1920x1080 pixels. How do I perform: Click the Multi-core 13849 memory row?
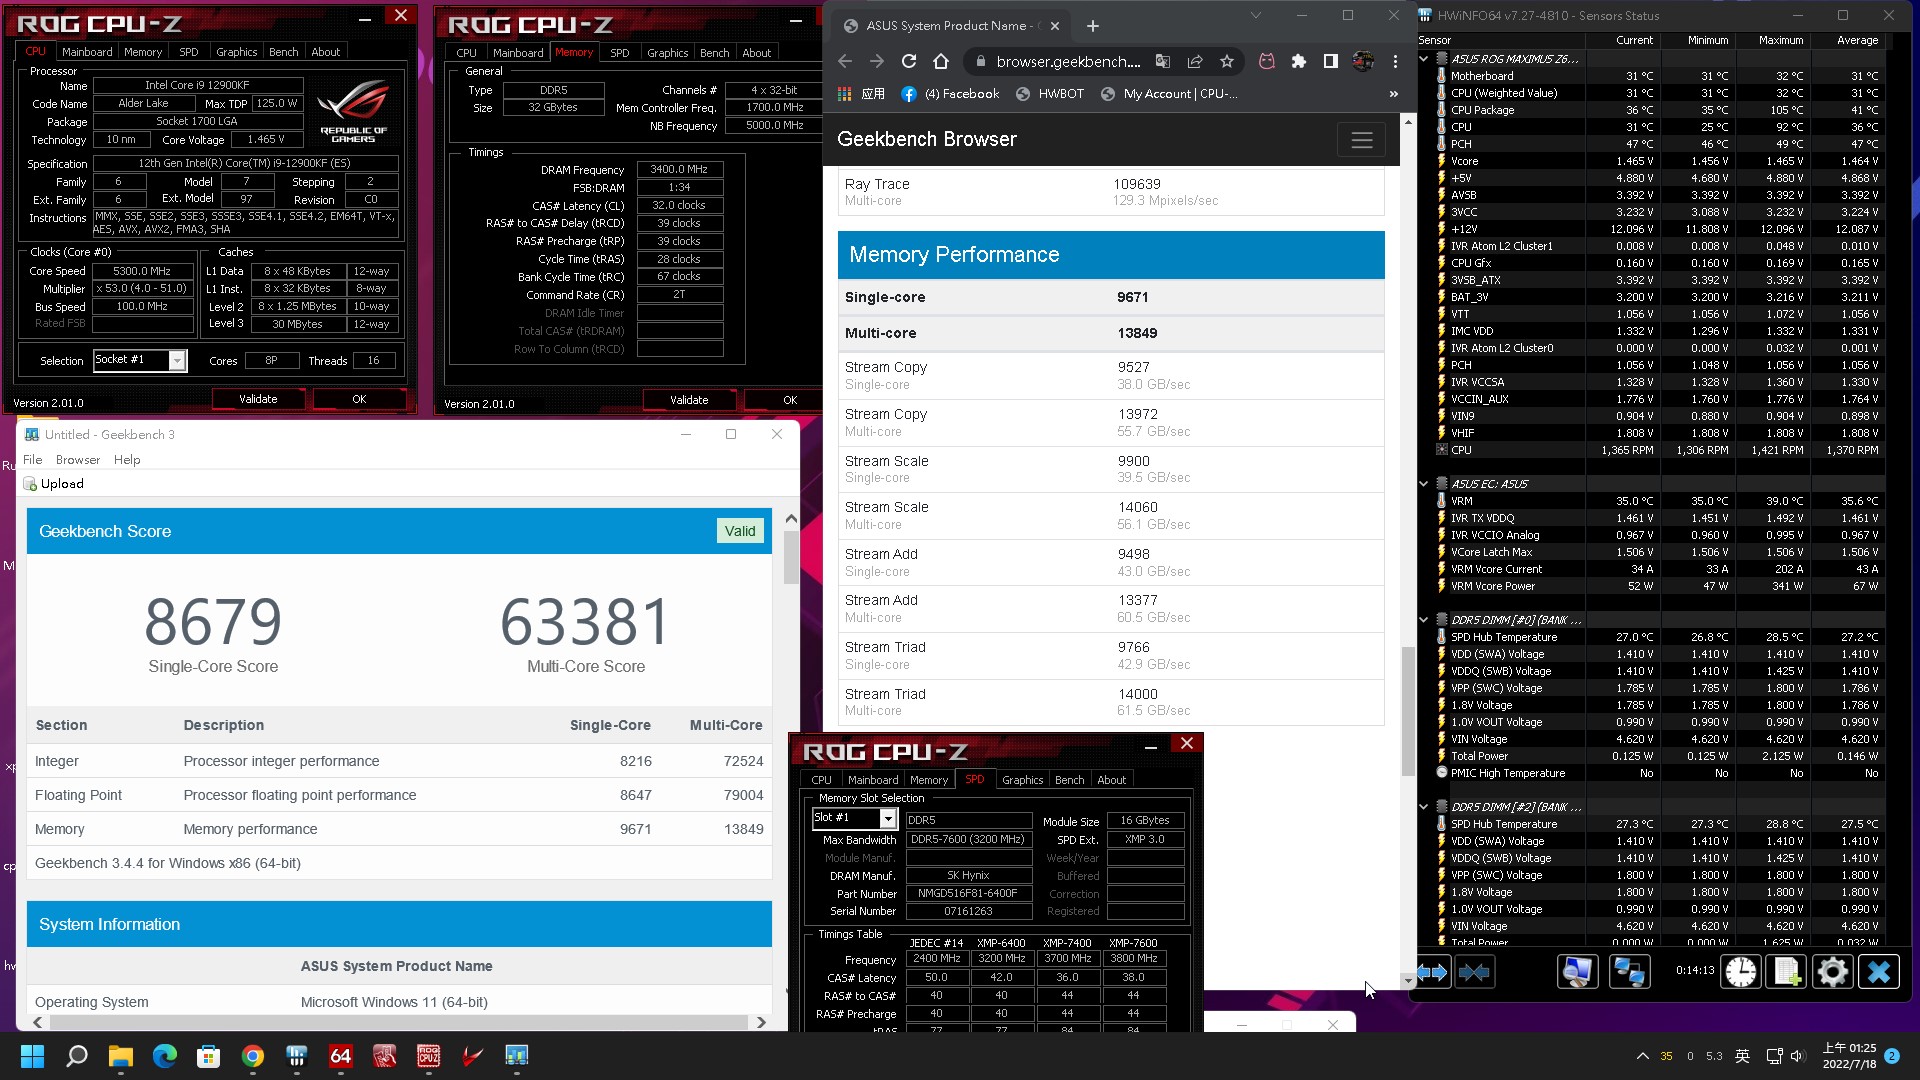1111,333
